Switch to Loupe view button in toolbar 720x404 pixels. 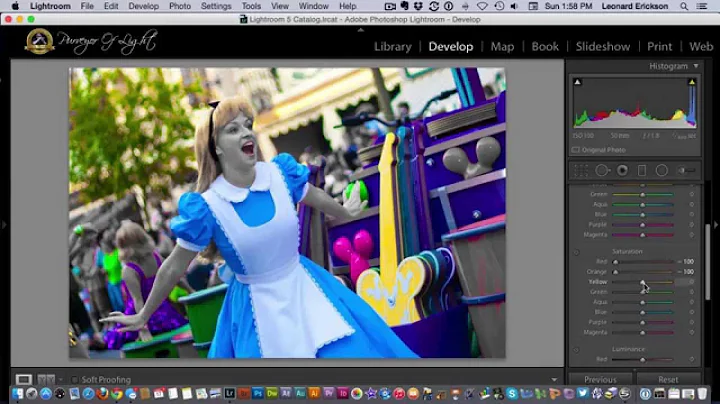tap(23, 380)
